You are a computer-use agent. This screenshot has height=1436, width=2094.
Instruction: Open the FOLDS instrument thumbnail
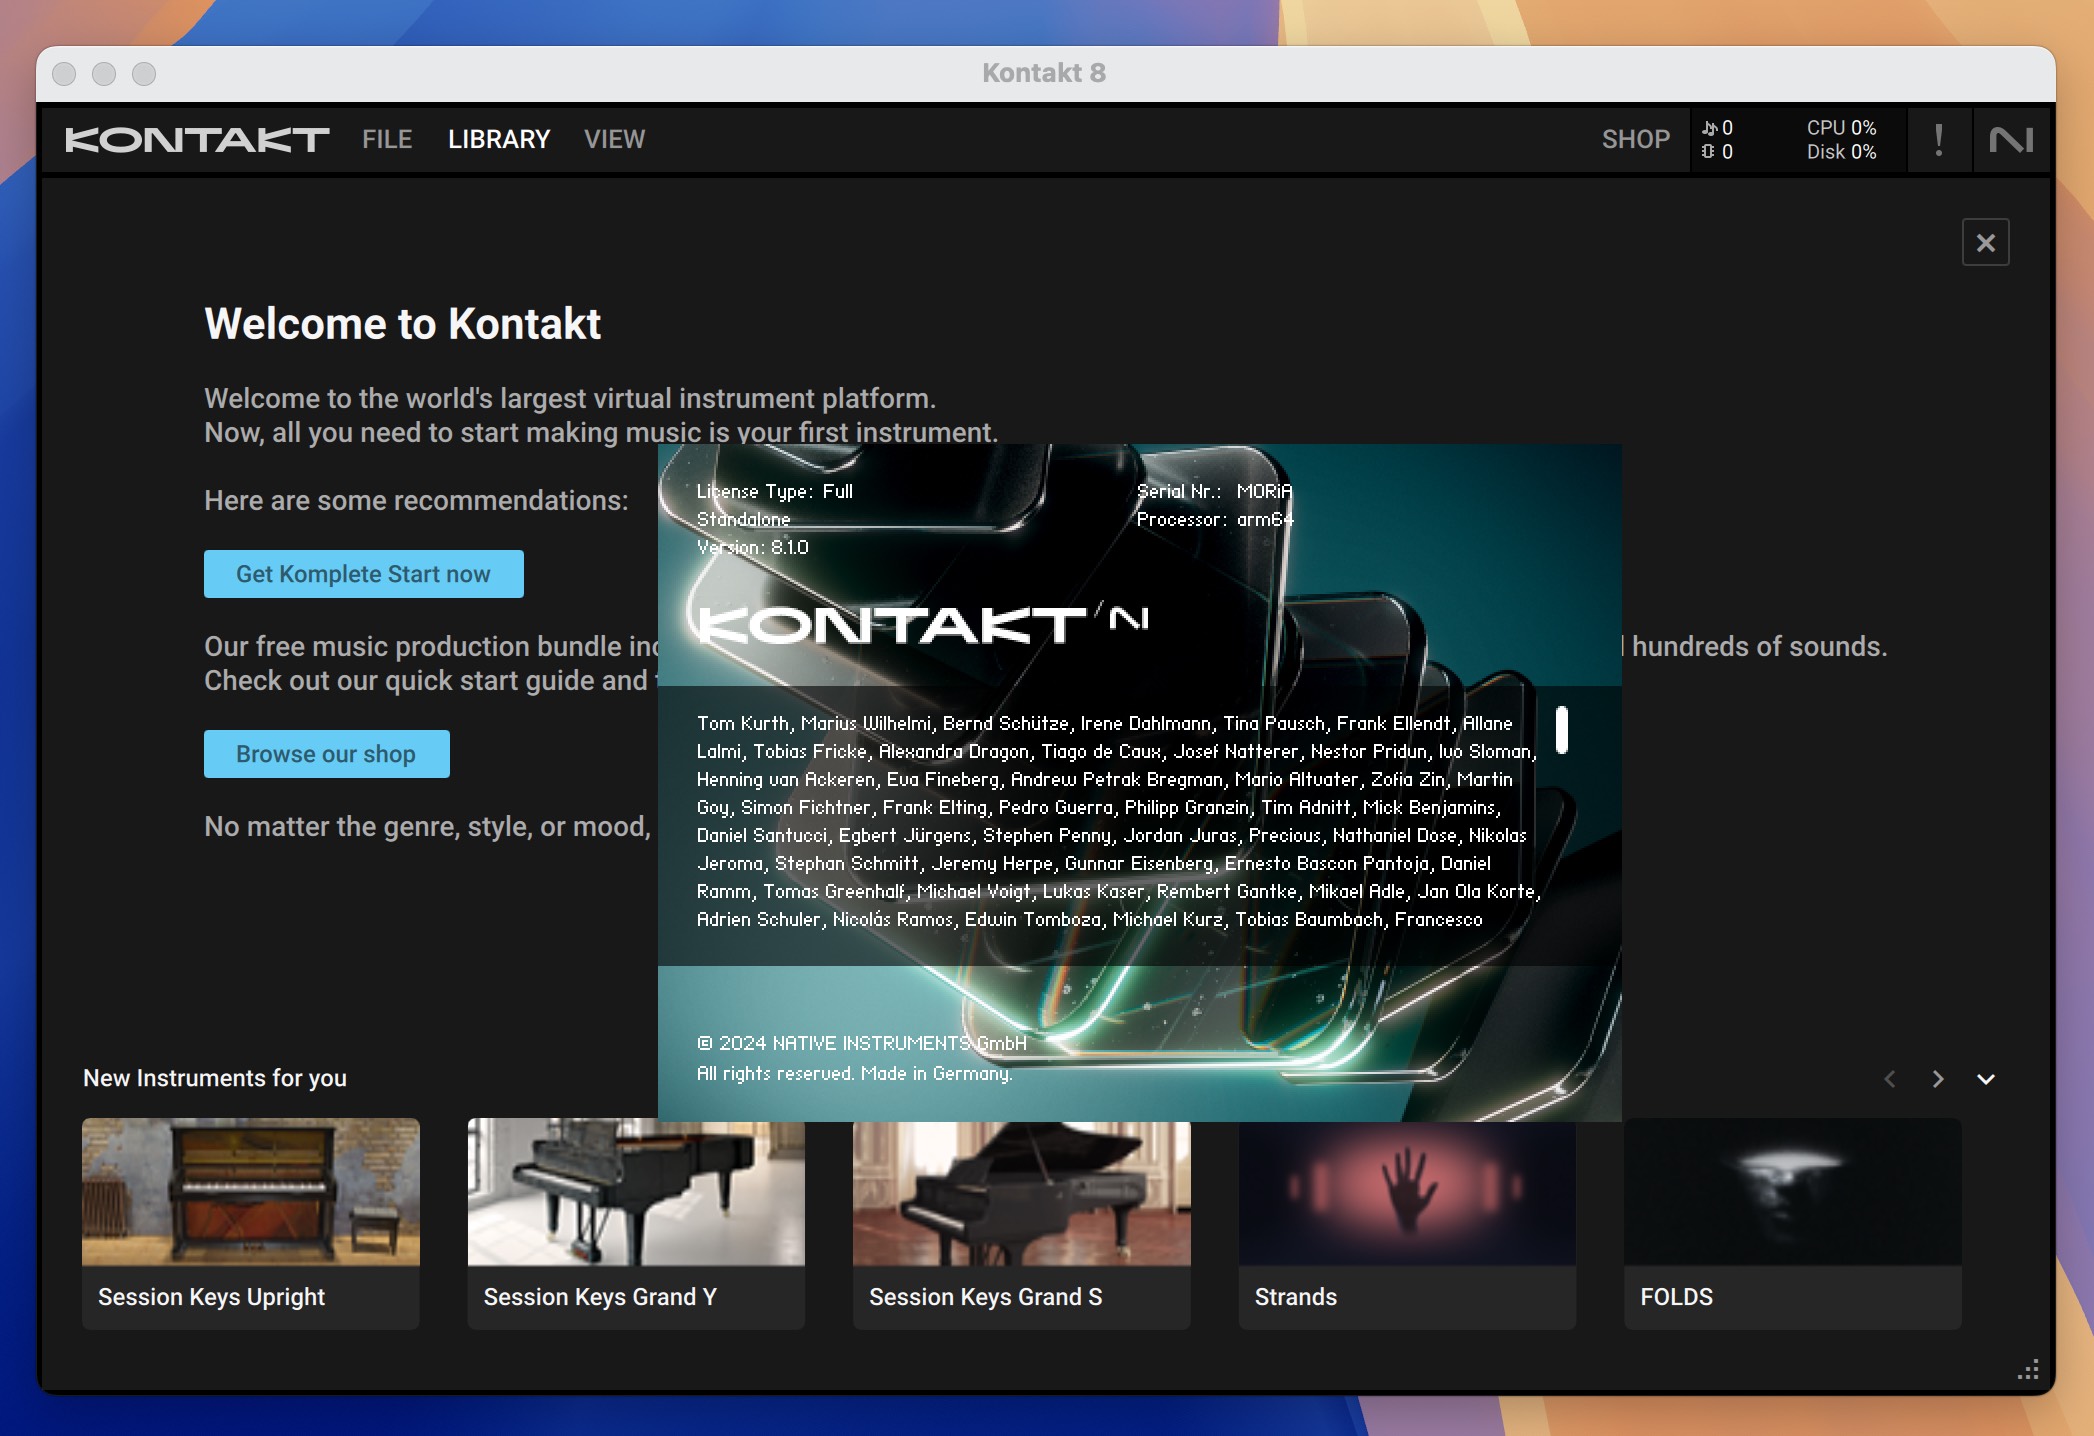(x=1793, y=1192)
